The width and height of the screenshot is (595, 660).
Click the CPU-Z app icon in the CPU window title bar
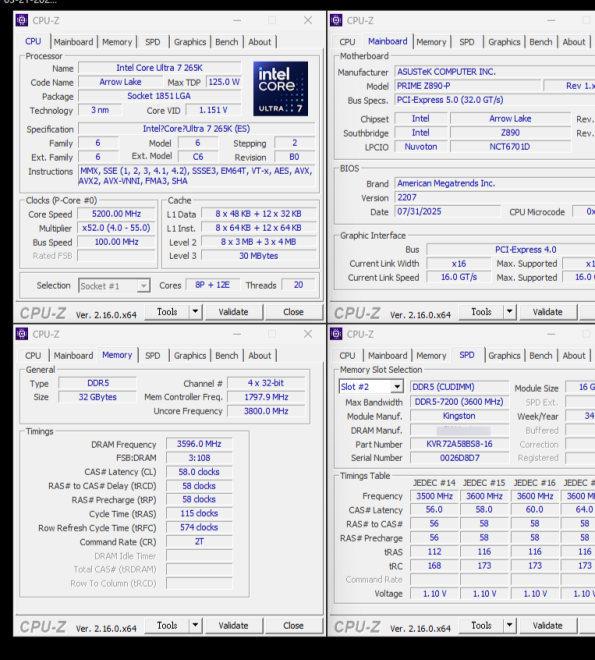22,20
